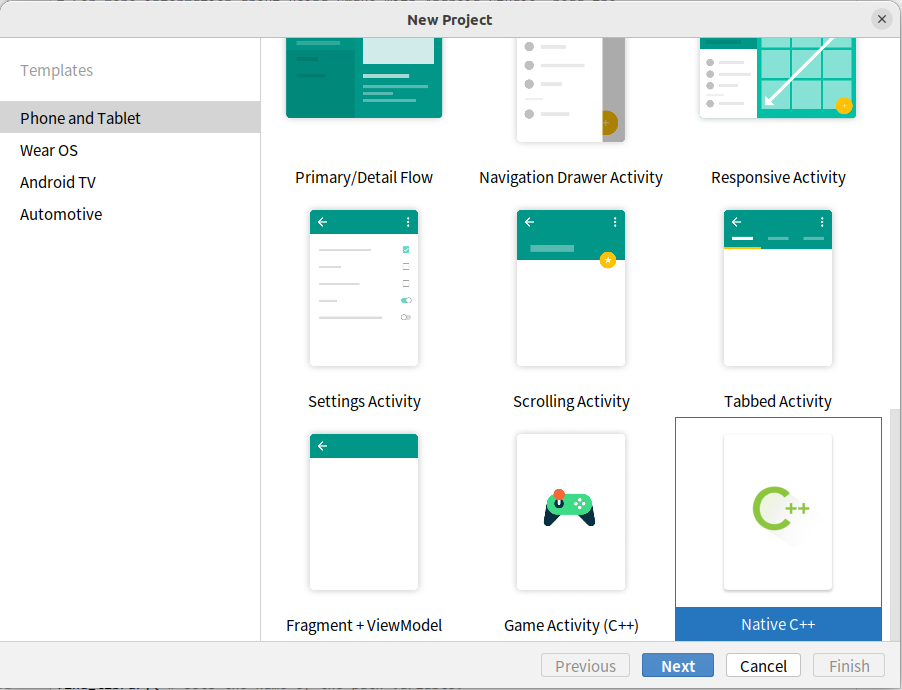Select the Scrolling Activity template
902x690 pixels.
point(570,288)
